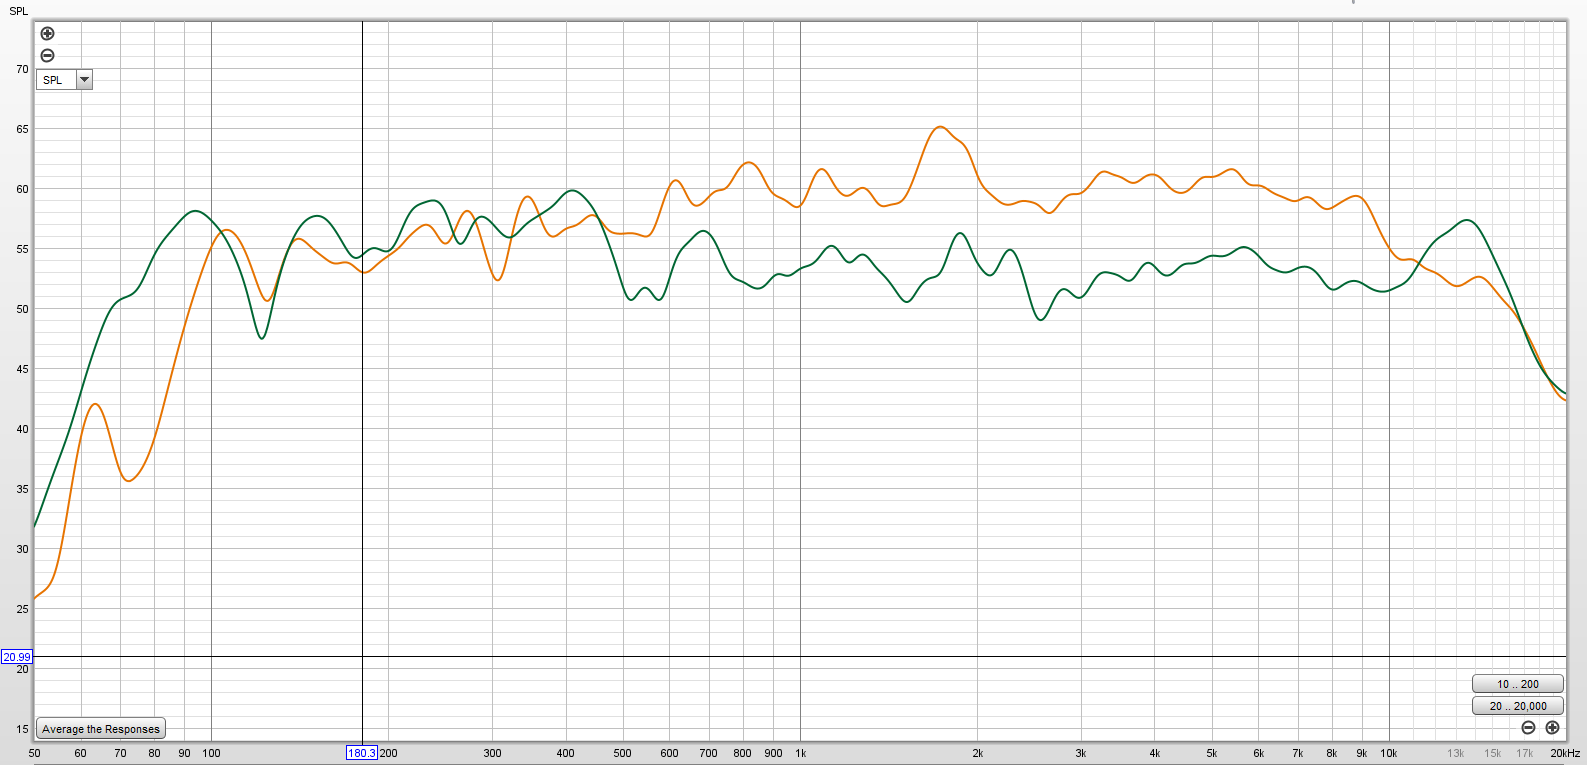This screenshot has width=1587, height=765.
Task: Set frequency range to 10 .. 200
Action: pos(1517,684)
